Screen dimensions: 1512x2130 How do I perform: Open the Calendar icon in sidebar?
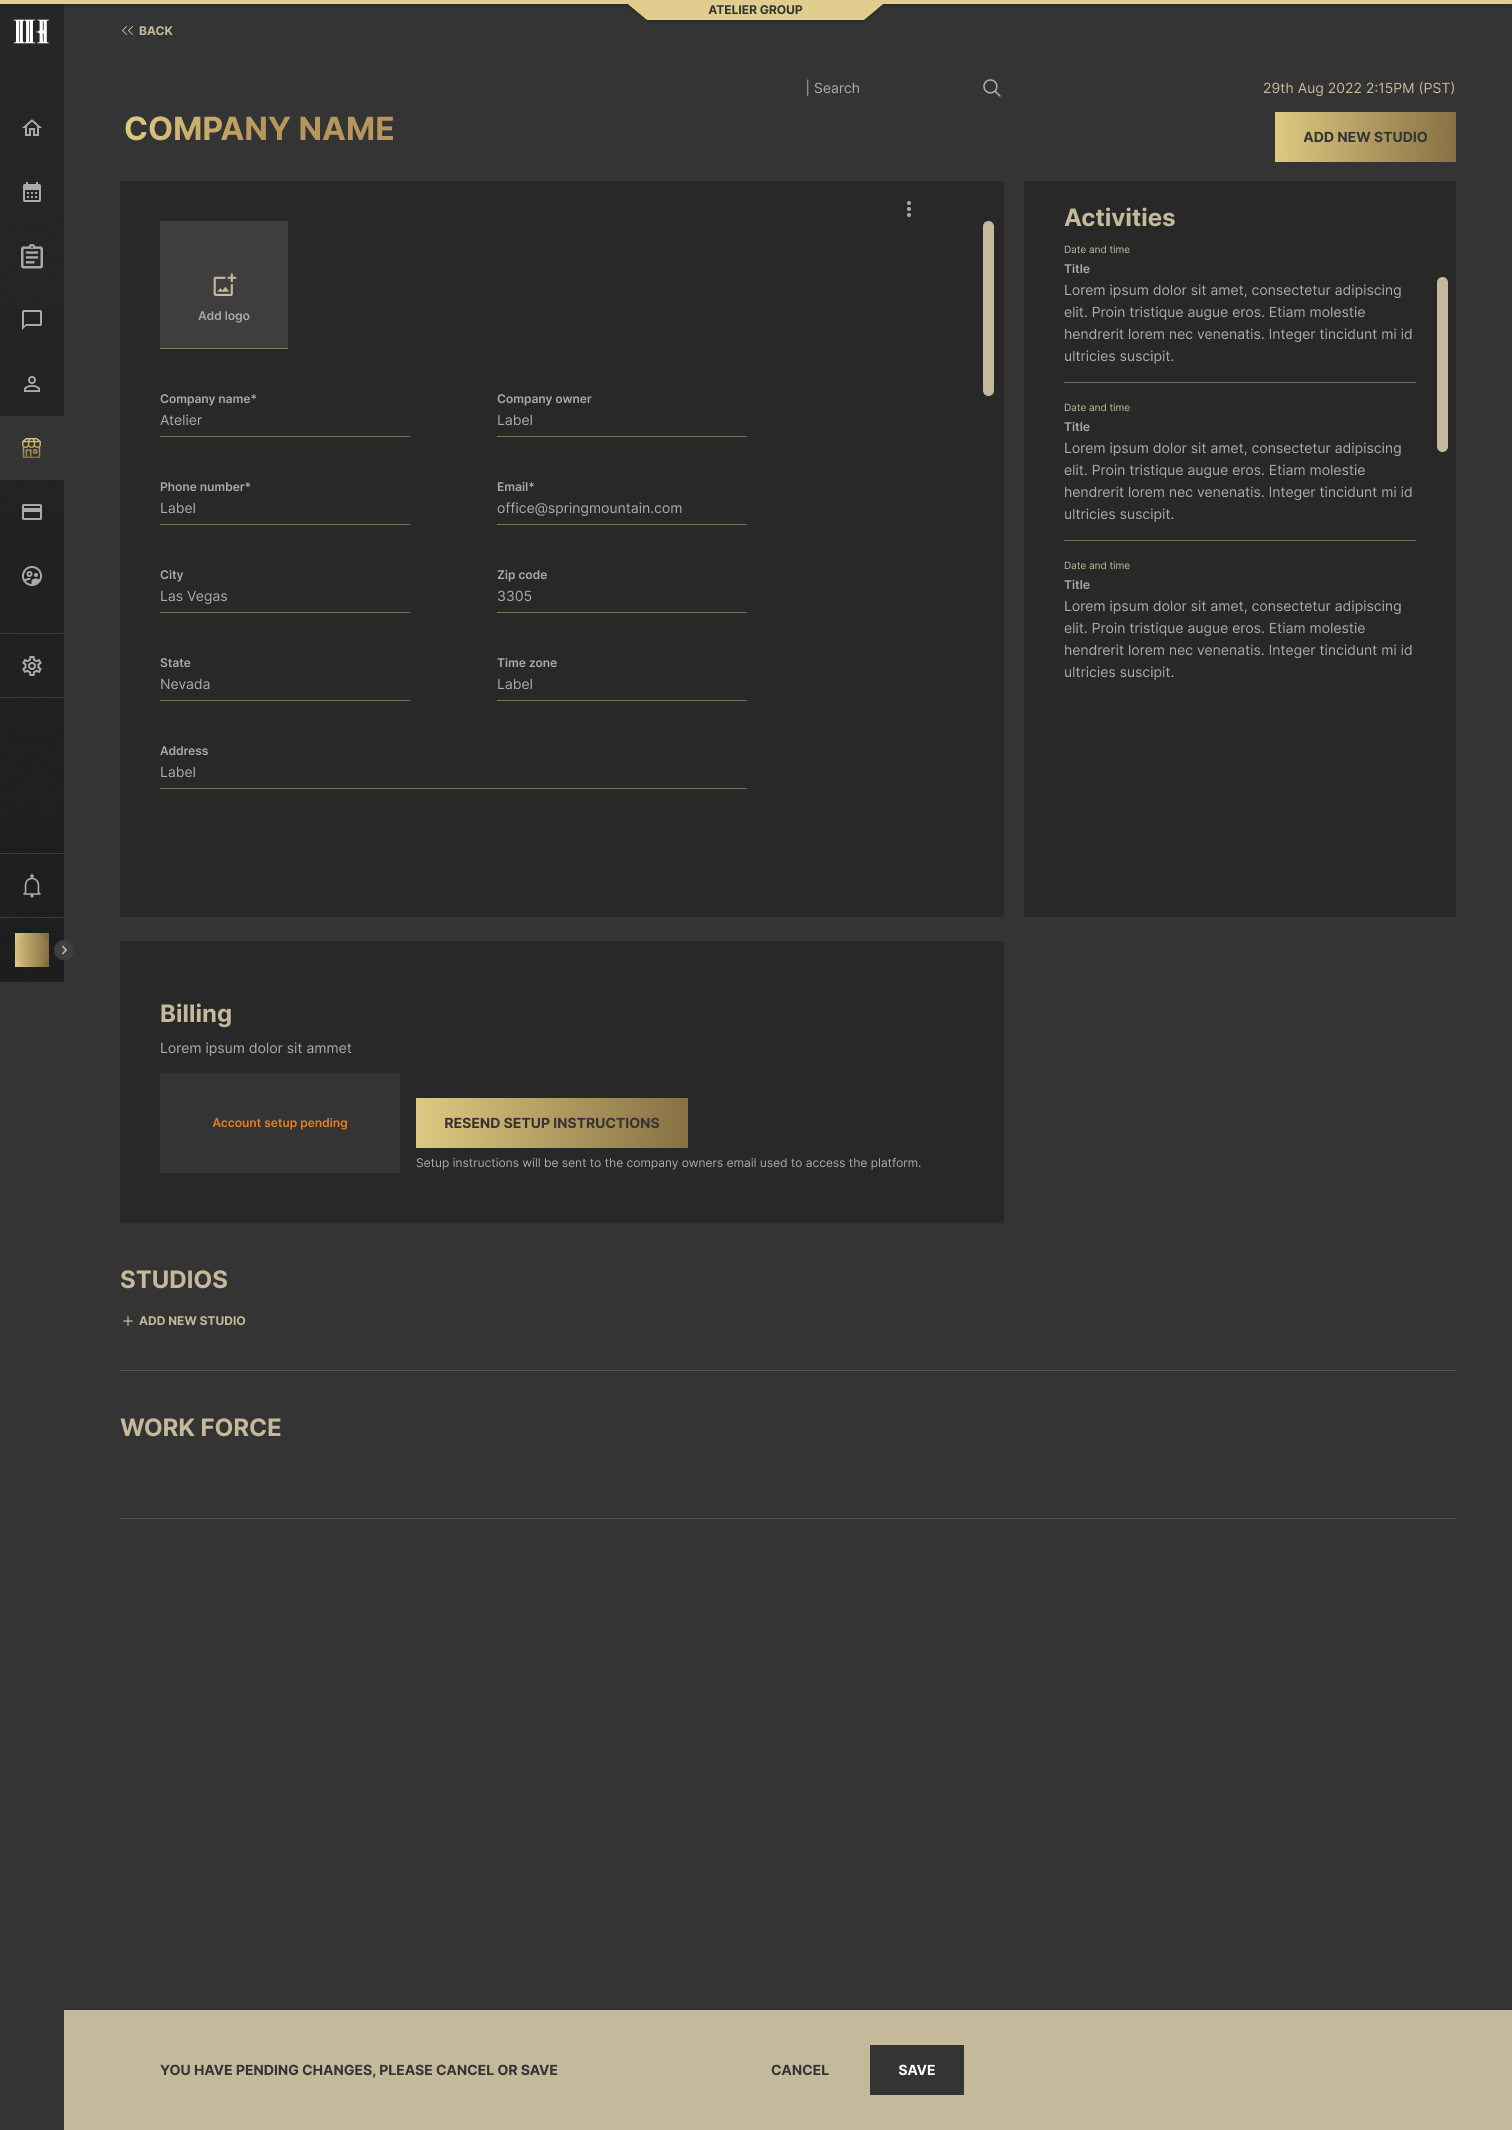pos(32,192)
